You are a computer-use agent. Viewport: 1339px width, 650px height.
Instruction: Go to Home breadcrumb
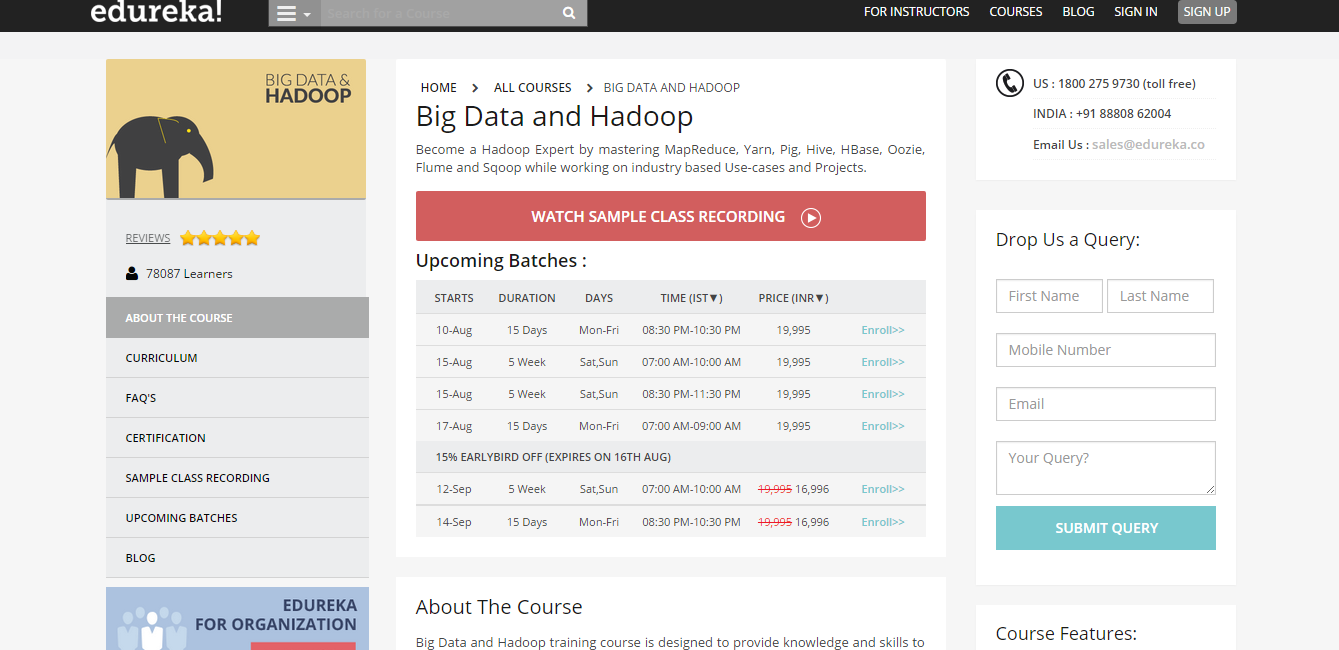[439, 88]
